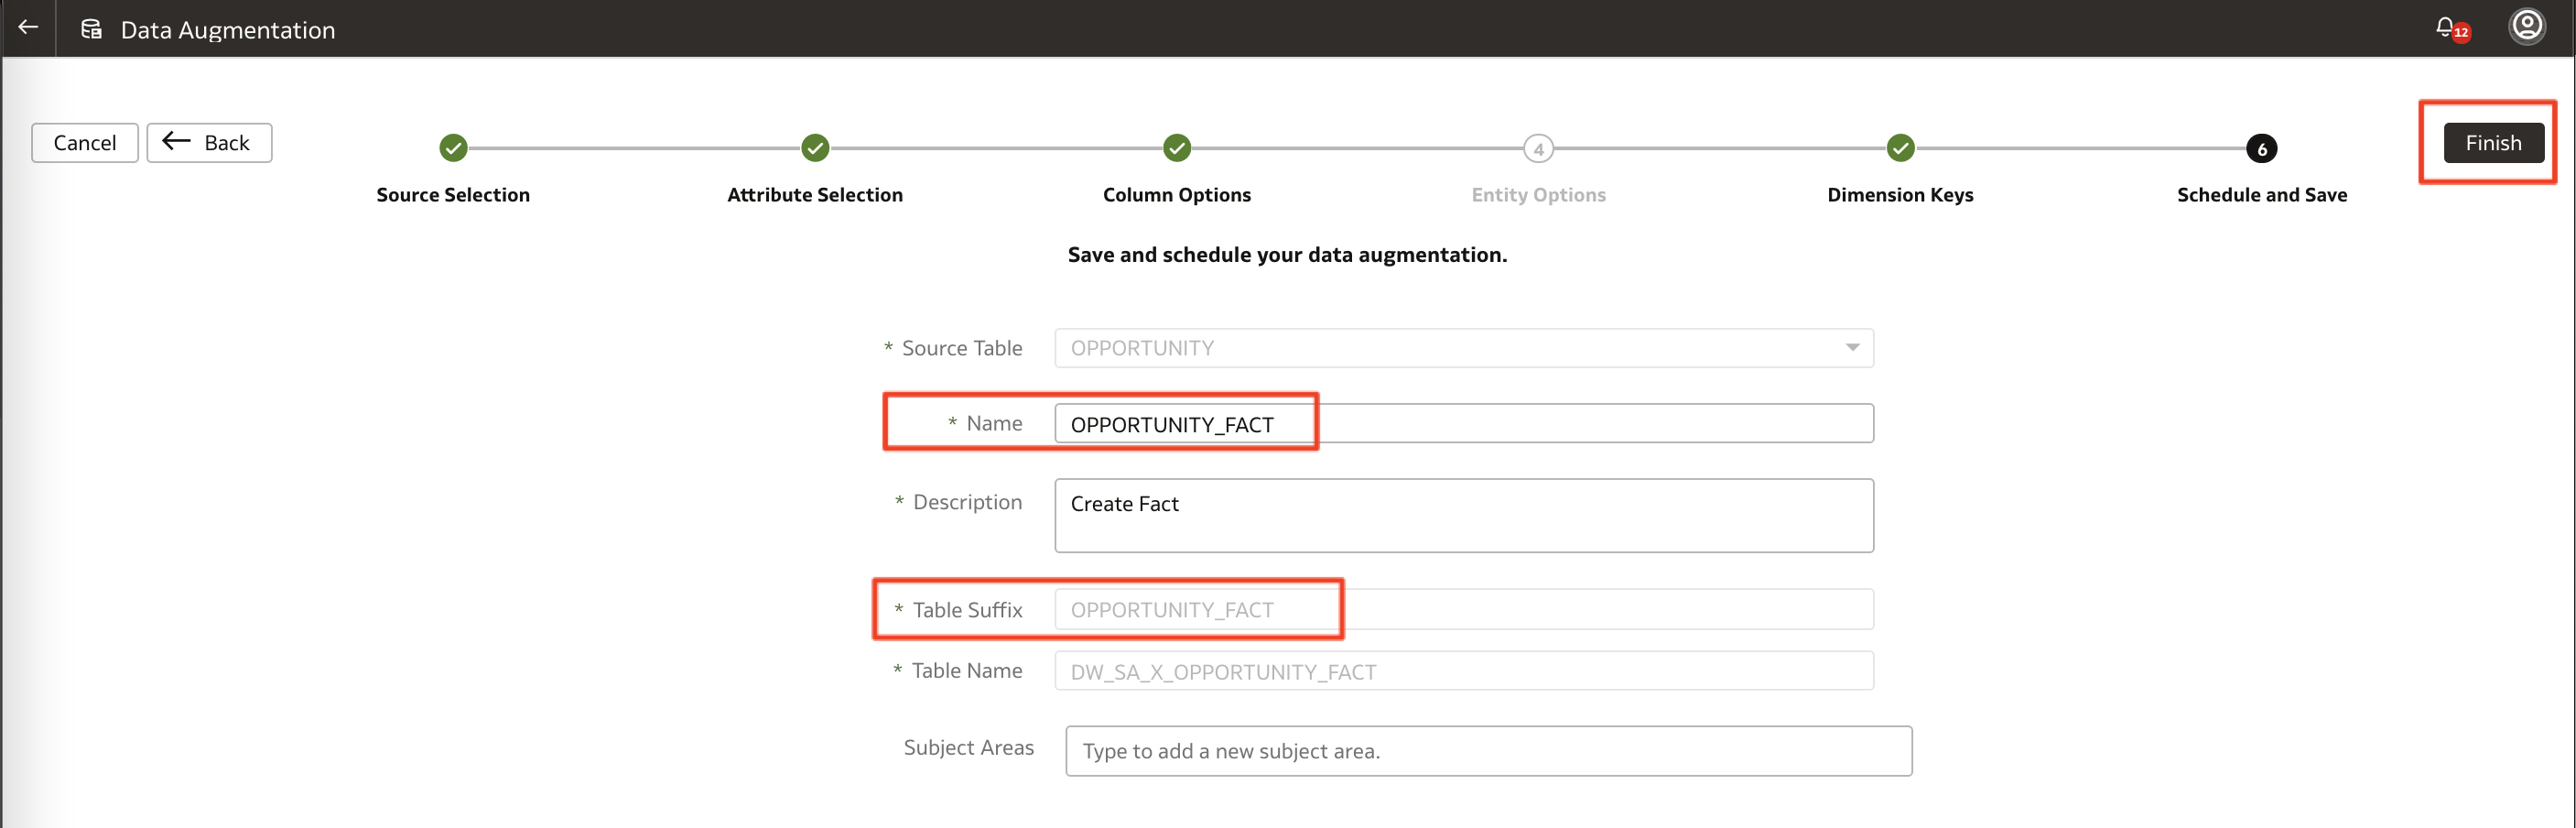The image size is (2576, 828).
Task: Click the Back button
Action: click(x=208, y=142)
